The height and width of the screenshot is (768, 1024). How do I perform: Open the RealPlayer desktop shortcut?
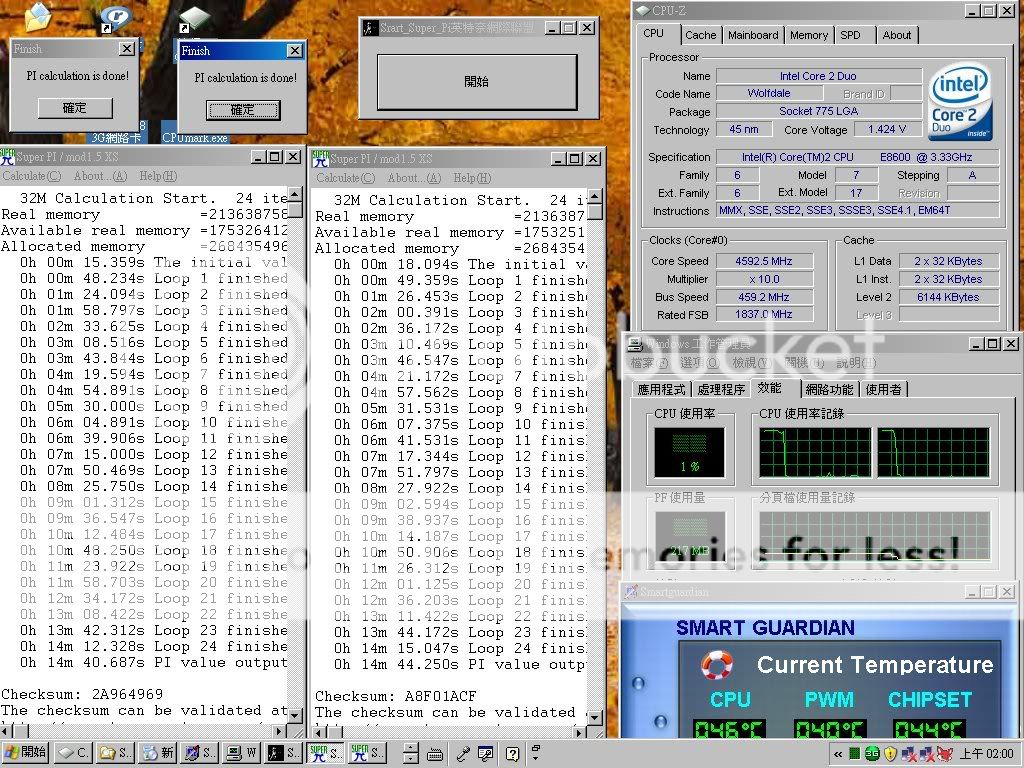point(117,17)
